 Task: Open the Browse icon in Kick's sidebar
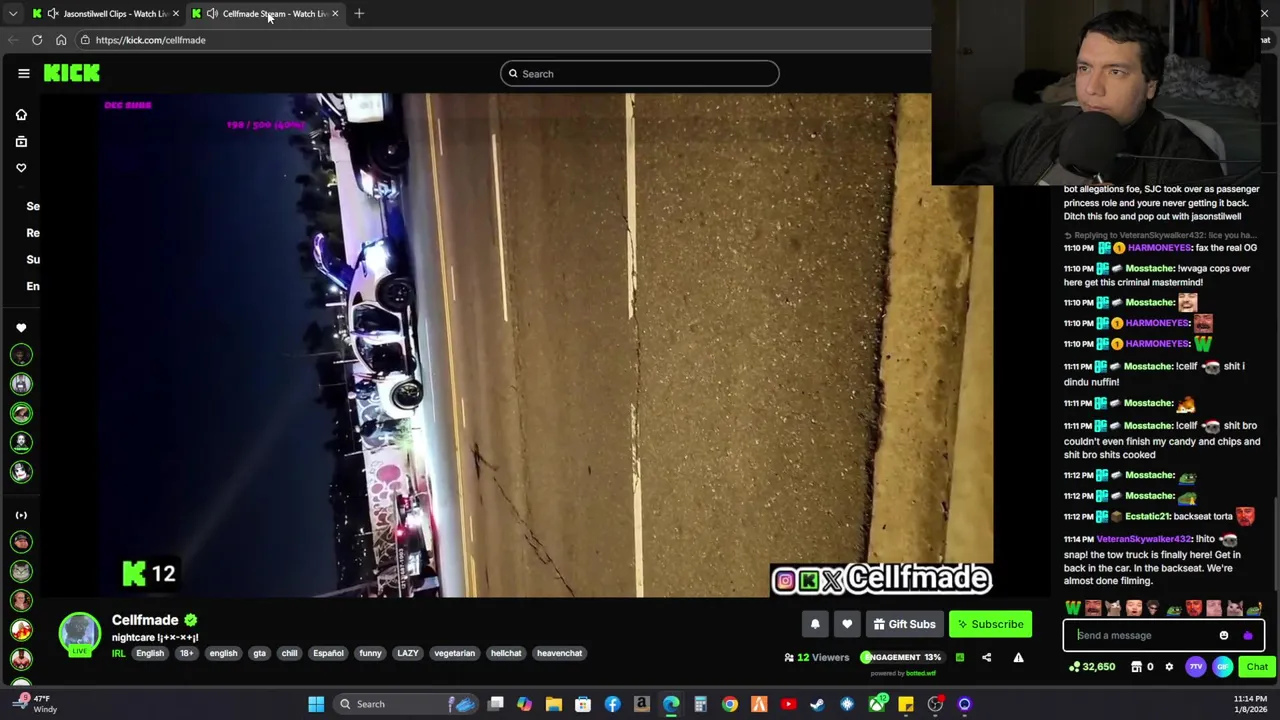coord(21,141)
